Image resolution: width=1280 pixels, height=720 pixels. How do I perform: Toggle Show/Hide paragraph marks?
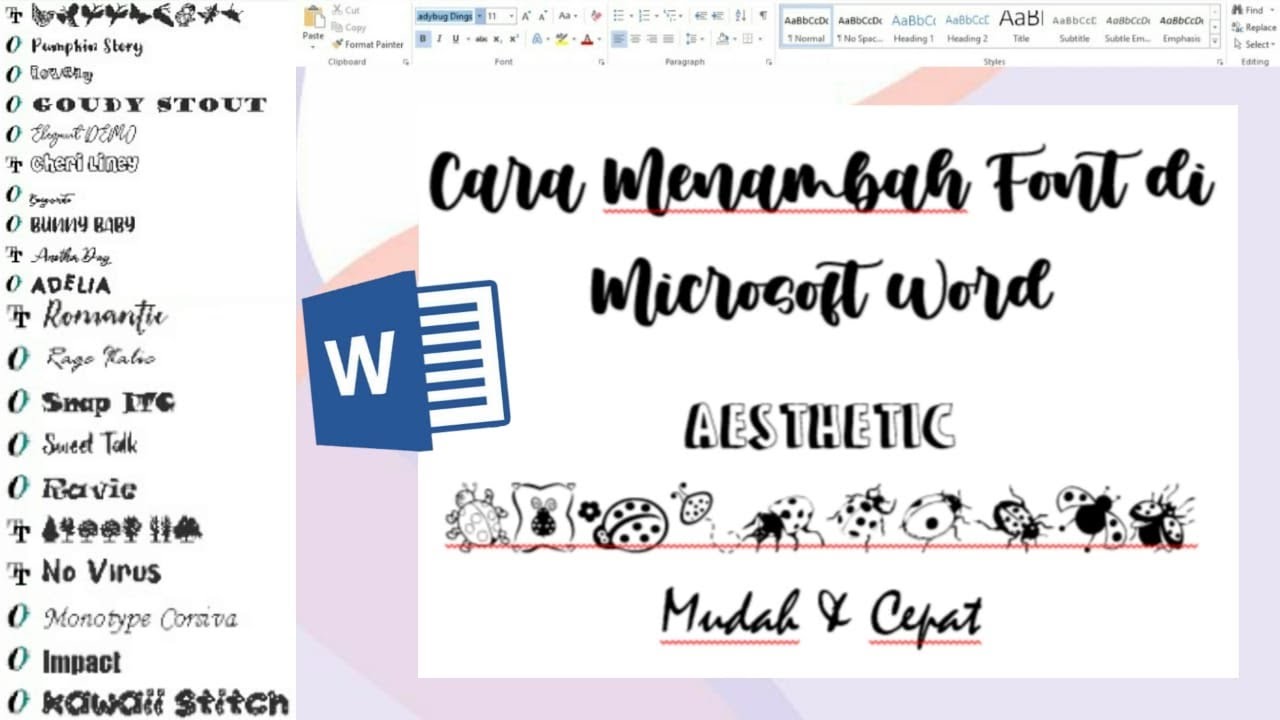763,16
